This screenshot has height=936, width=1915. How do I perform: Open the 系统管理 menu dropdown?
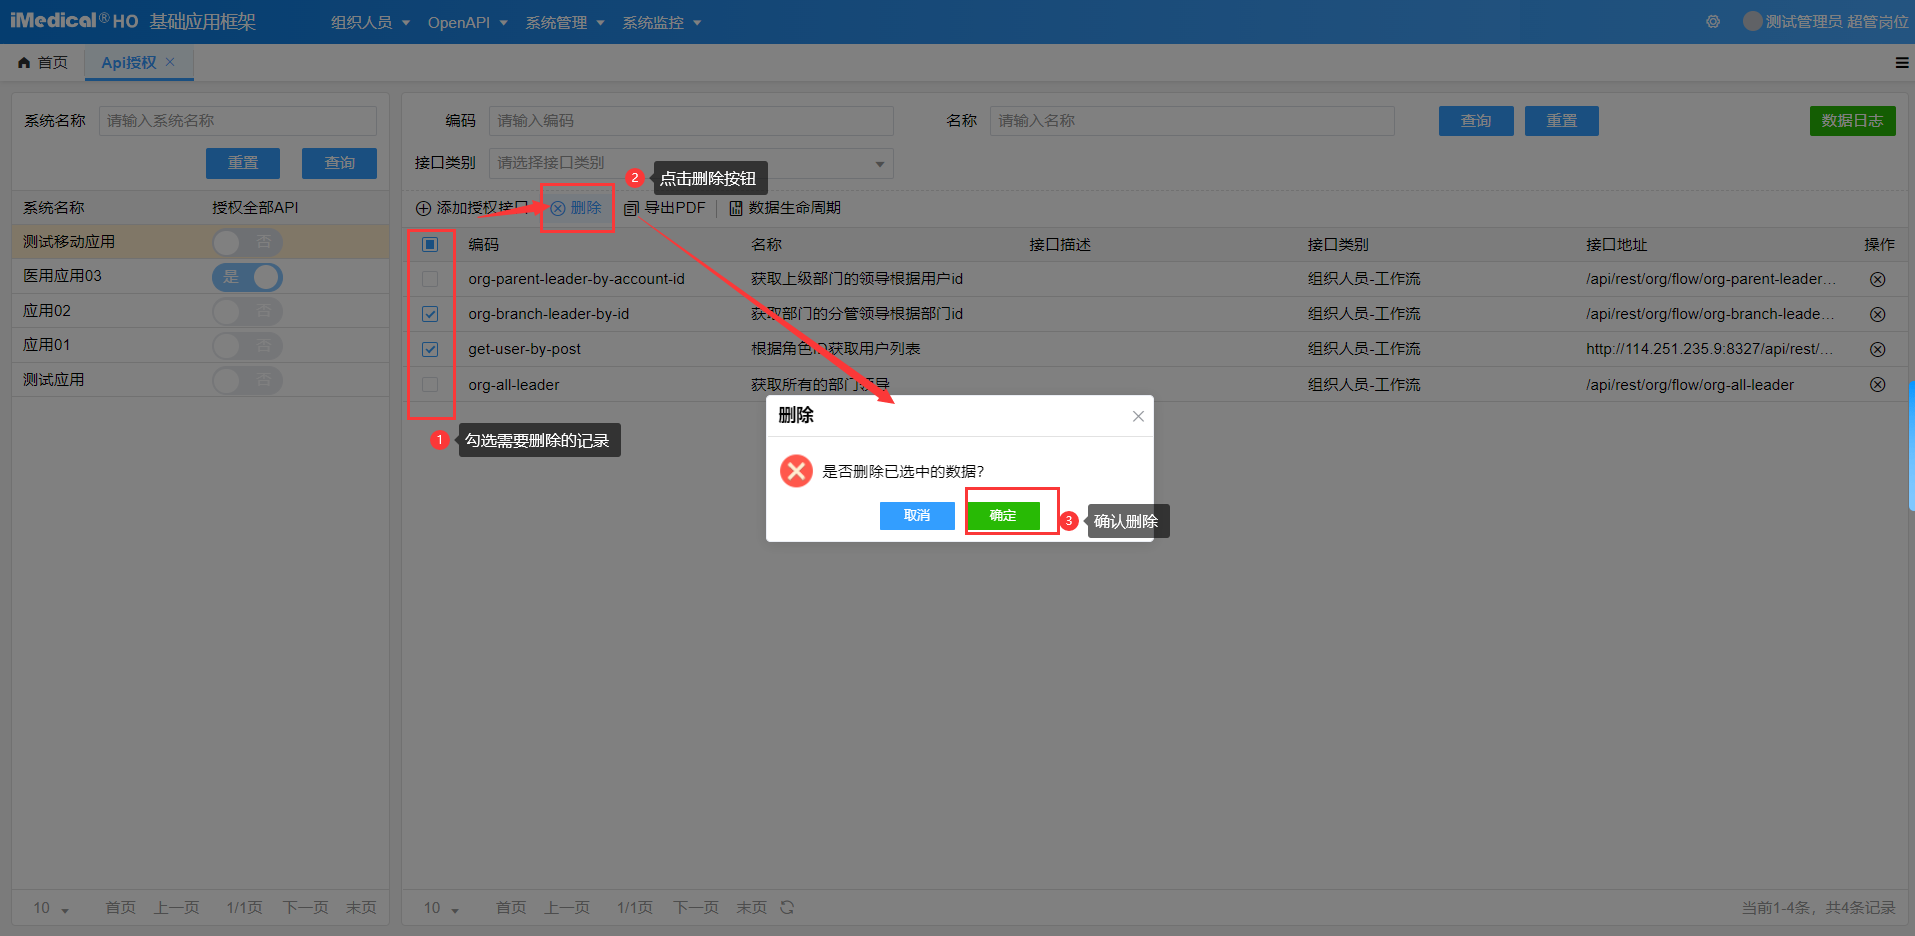tap(565, 23)
